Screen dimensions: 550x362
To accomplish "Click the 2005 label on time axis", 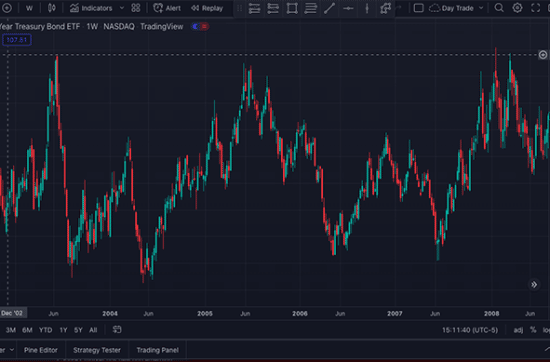I will (x=205, y=314).
